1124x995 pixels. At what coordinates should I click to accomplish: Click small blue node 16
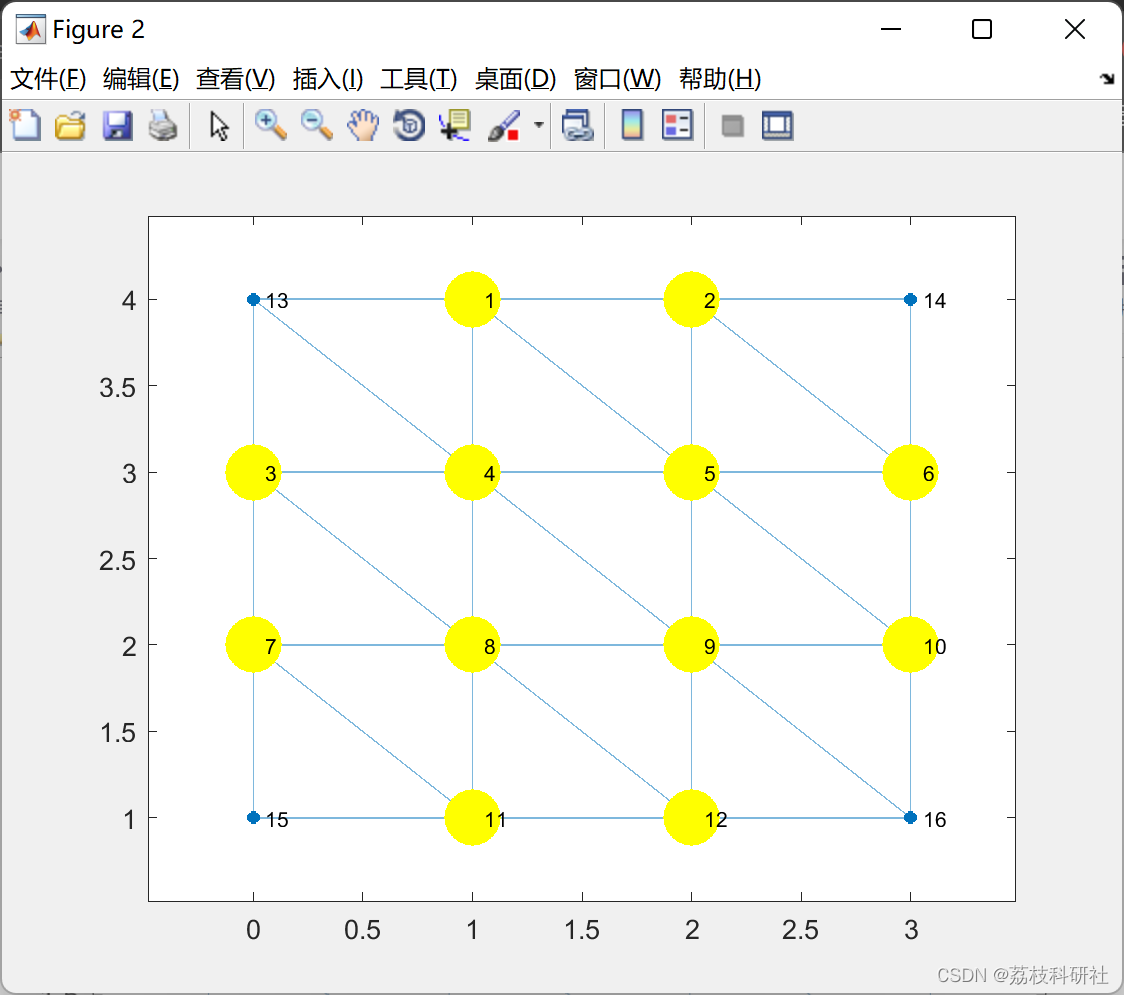910,818
